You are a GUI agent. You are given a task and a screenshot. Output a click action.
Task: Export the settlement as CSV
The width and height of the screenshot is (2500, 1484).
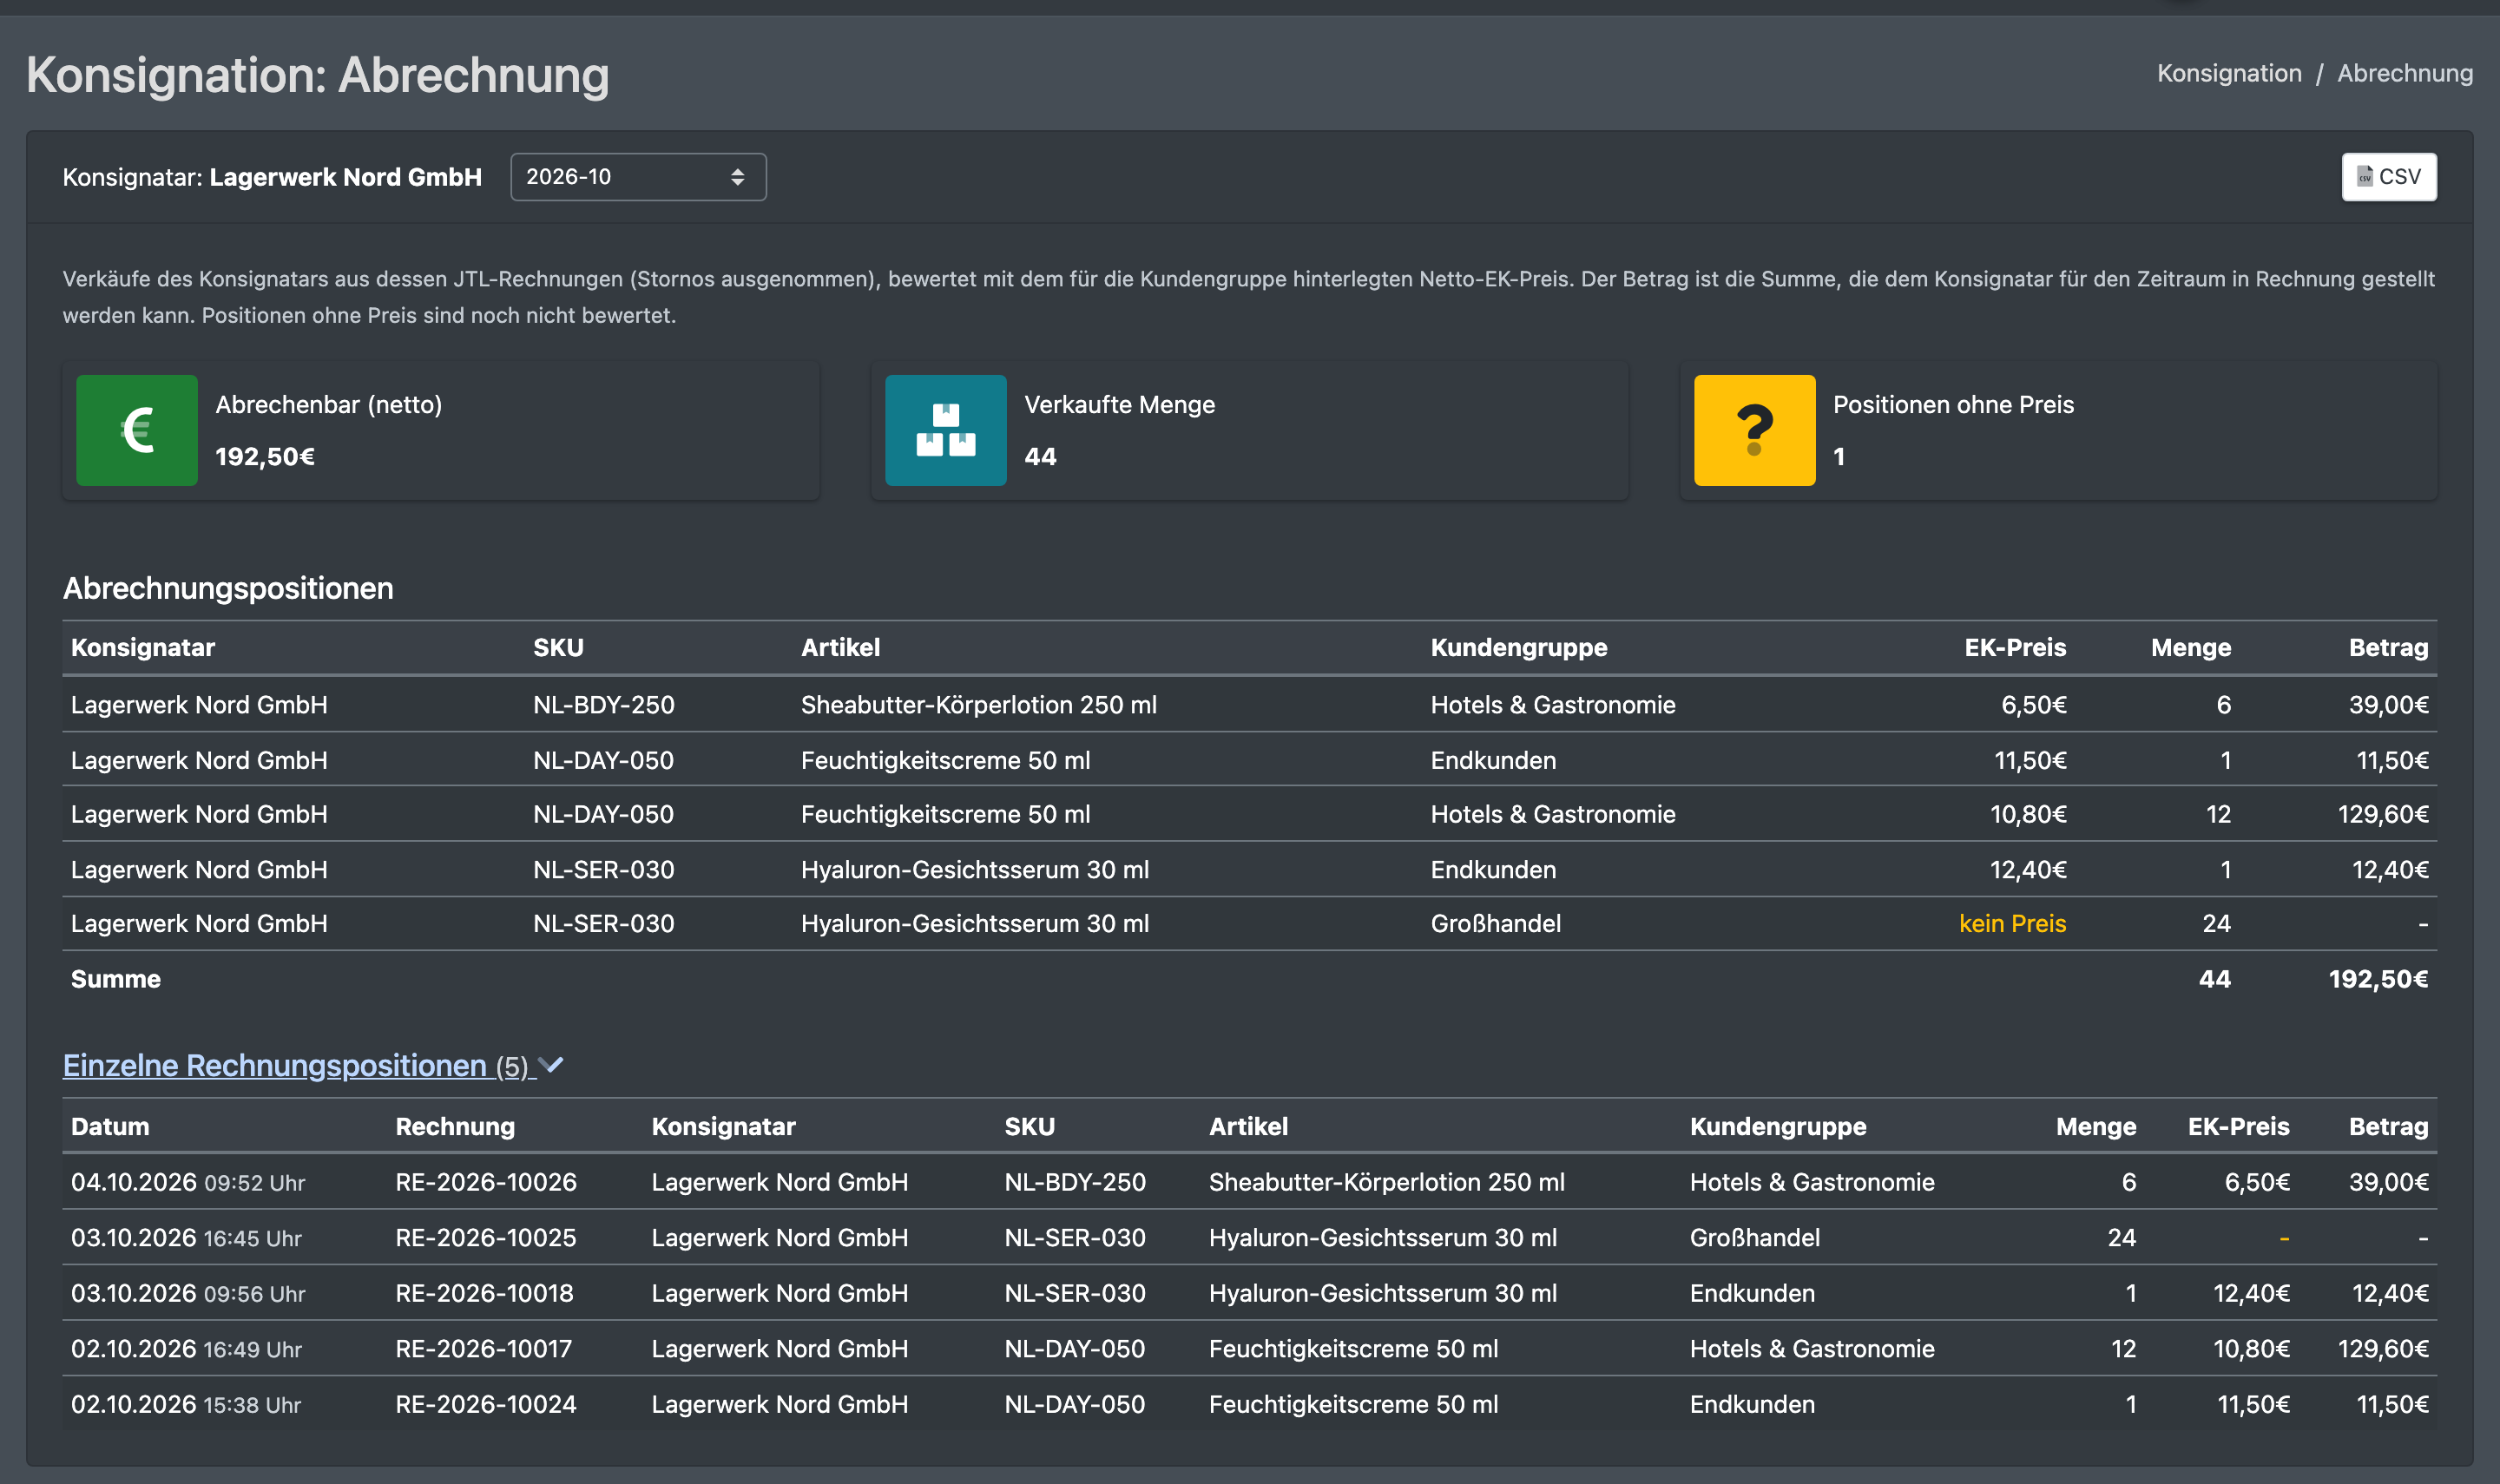pos(2388,177)
